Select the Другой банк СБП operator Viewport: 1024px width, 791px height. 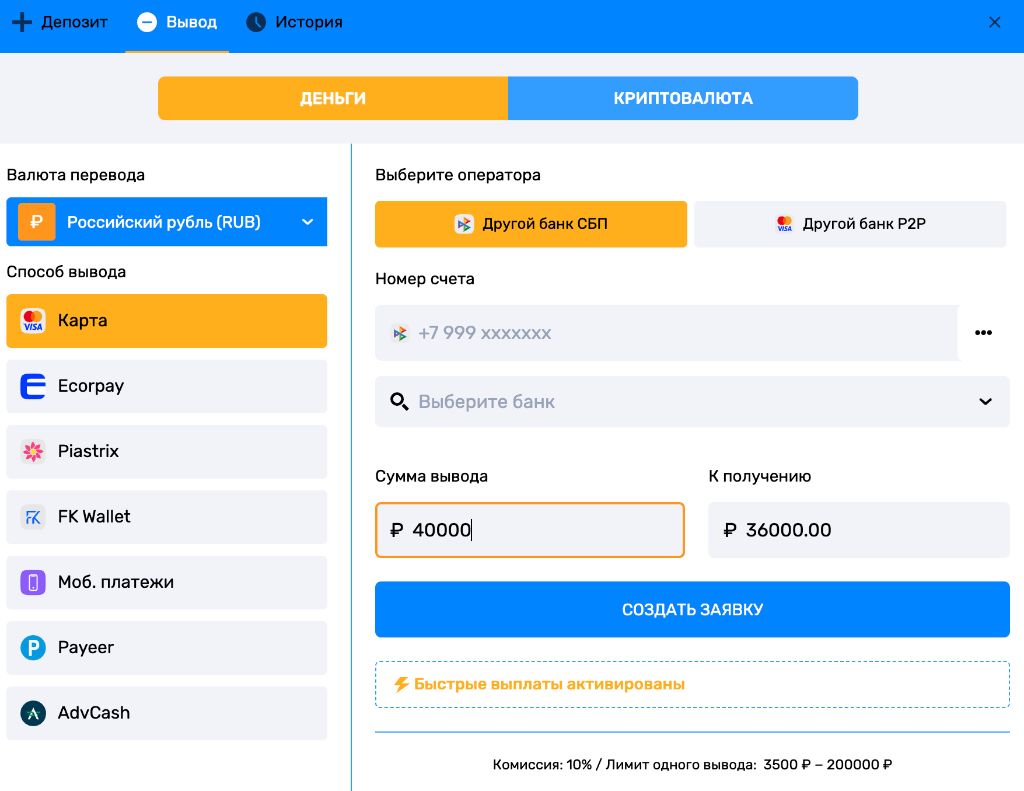tap(531, 224)
